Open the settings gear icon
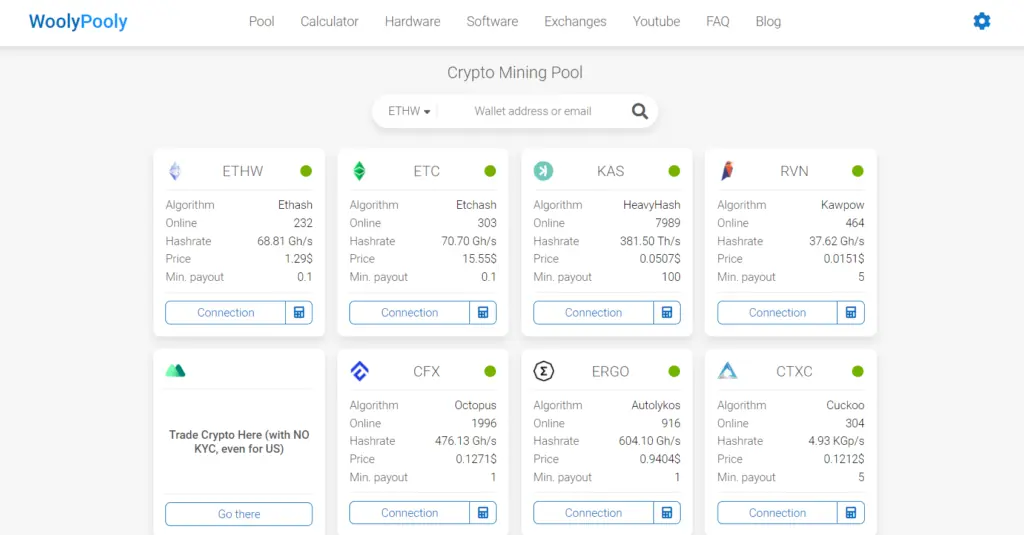The image size is (1024, 535). pos(982,21)
